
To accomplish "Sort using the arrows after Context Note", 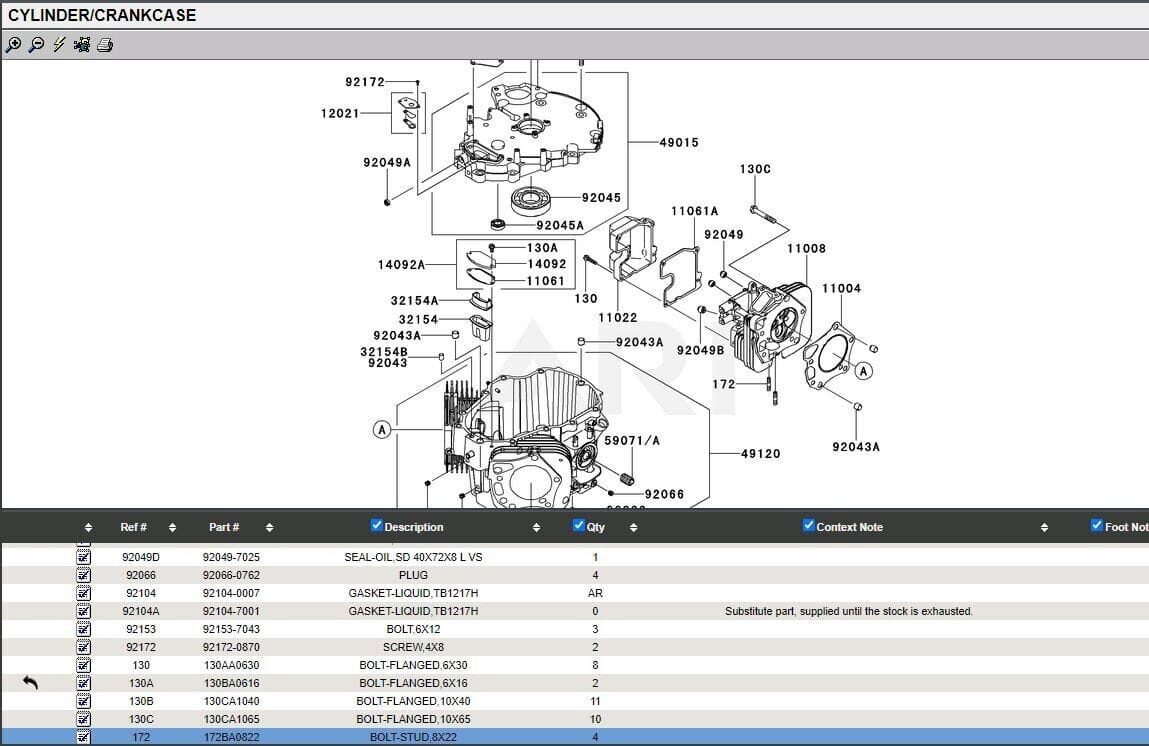I will [x=1044, y=528].
